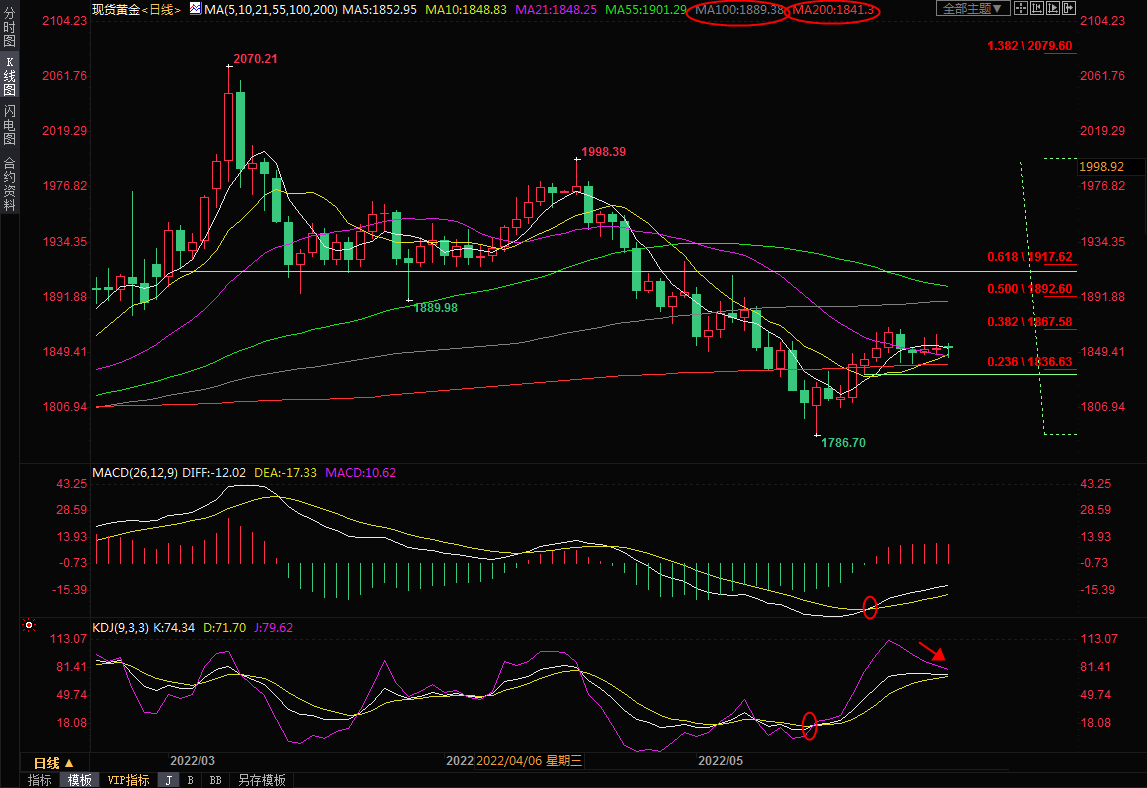Click the red circle marker on MACD crossover
Screen dimensions: 1147x788
(x=869, y=606)
